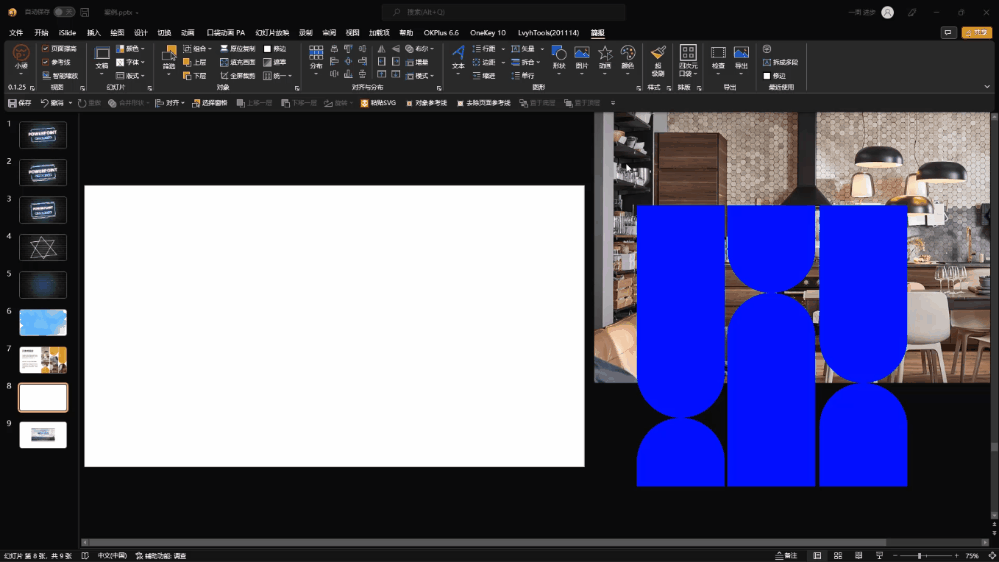Open the 文稿 document dropdown
This screenshot has width=999, height=562.
pos(102,61)
